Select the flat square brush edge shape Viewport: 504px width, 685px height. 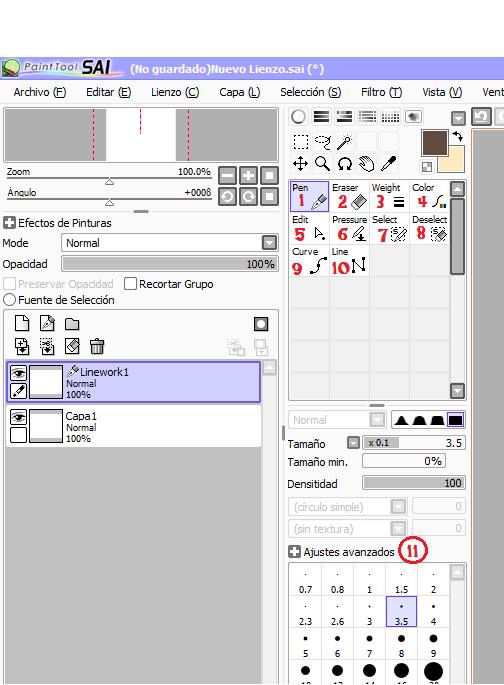tap(455, 420)
